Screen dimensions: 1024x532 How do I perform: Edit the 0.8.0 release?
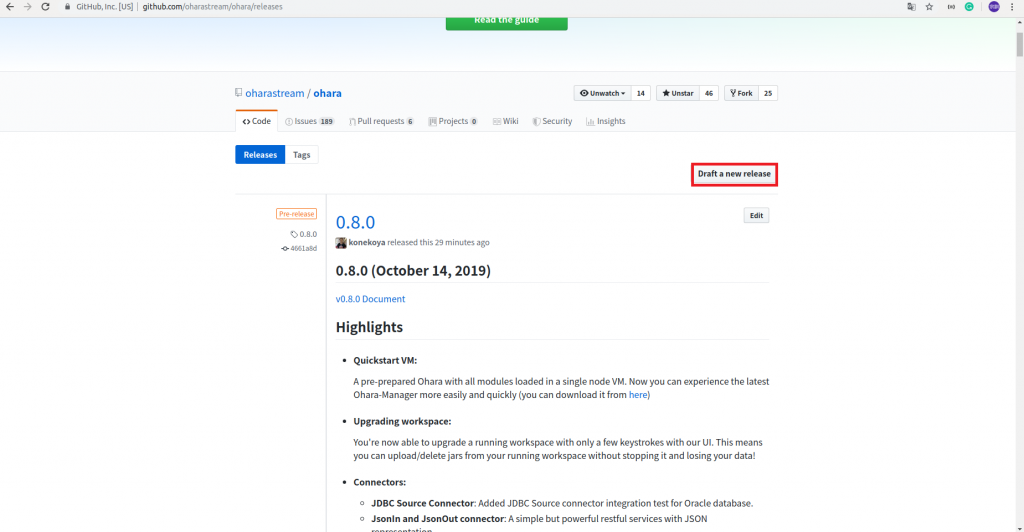[756, 215]
